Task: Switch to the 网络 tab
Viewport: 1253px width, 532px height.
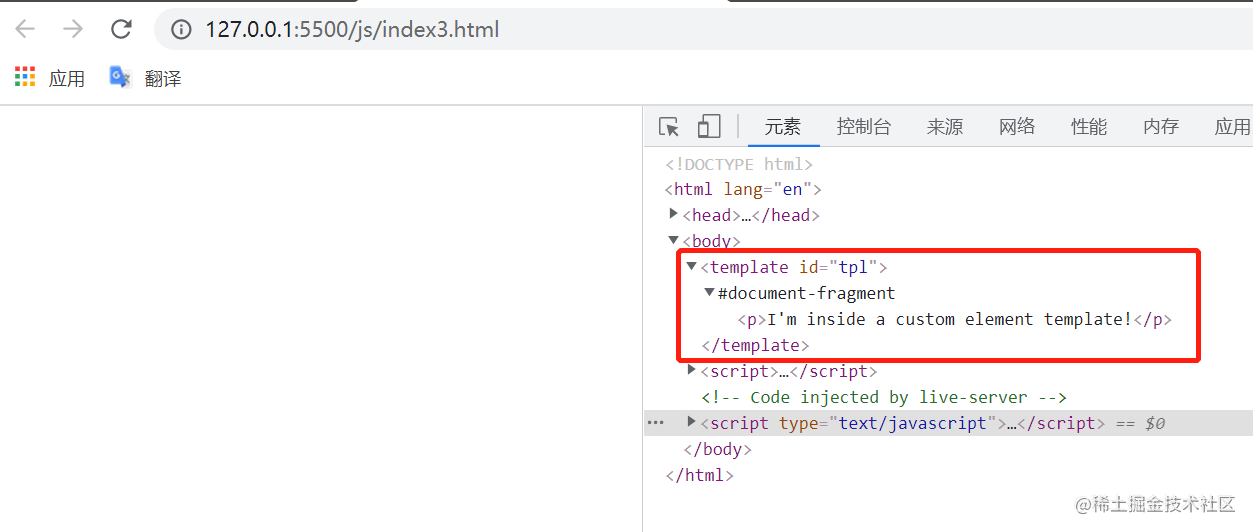Action: tap(1017, 127)
